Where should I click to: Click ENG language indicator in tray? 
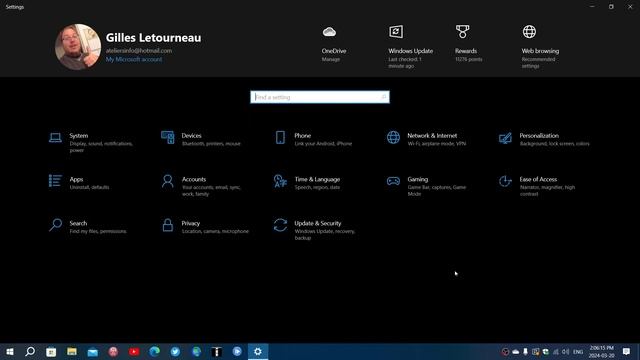click(578, 351)
